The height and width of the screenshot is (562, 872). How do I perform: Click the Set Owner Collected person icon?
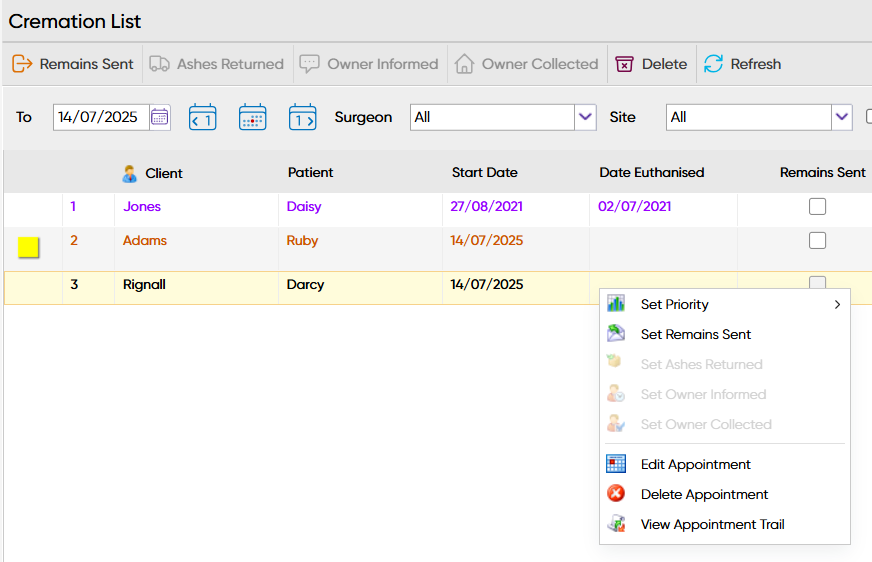point(616,424)
